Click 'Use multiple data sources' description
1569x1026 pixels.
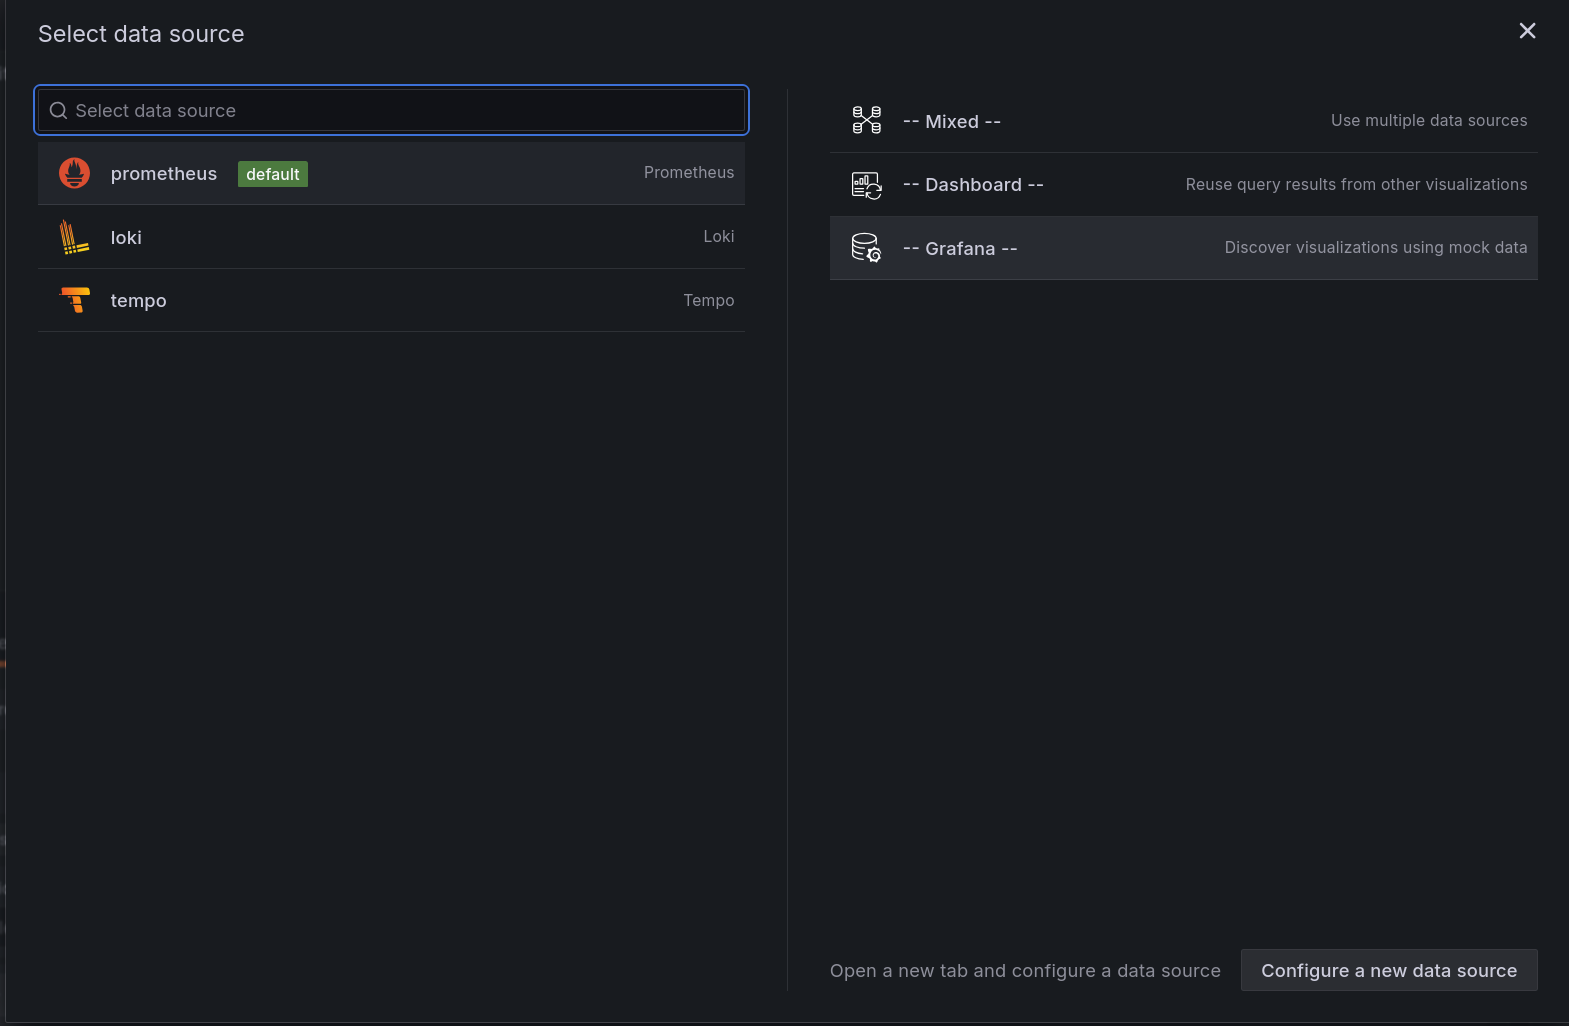1428,121
